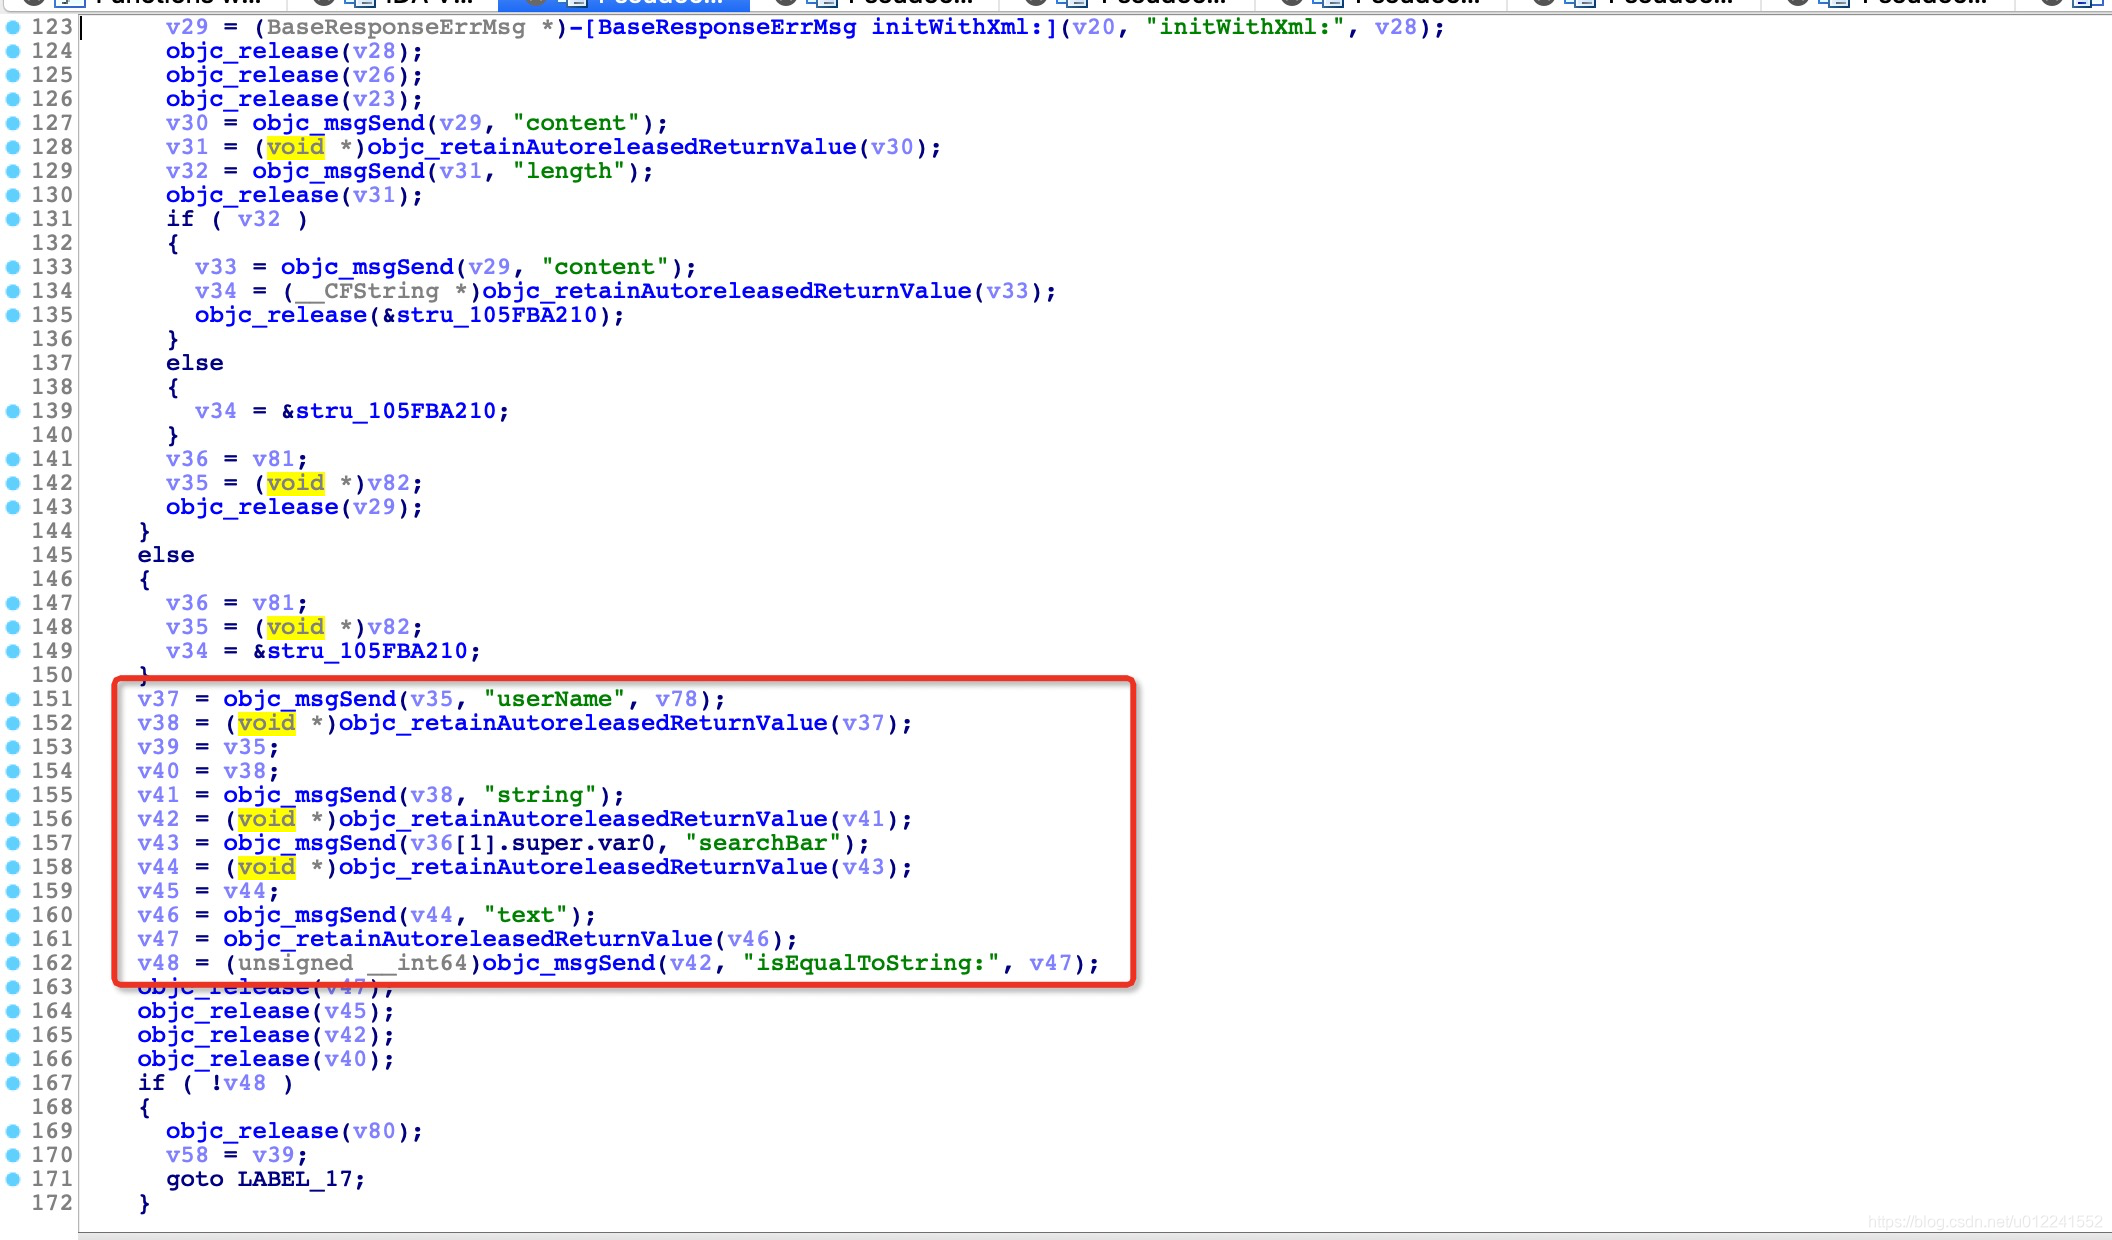Click the highlighted void on line 128
Image resolution: width=2112 pixels, height=1240 pixels.
pos(295,147)
